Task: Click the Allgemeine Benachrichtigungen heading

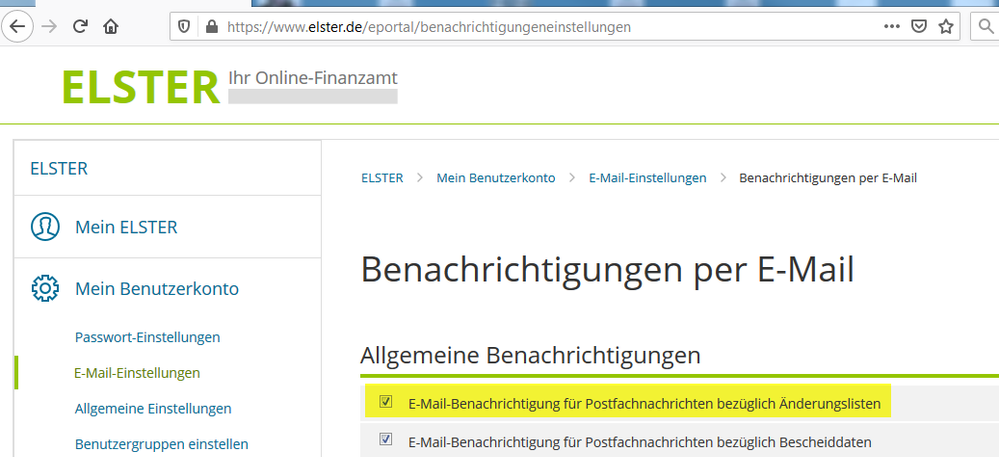Action: 530,356
